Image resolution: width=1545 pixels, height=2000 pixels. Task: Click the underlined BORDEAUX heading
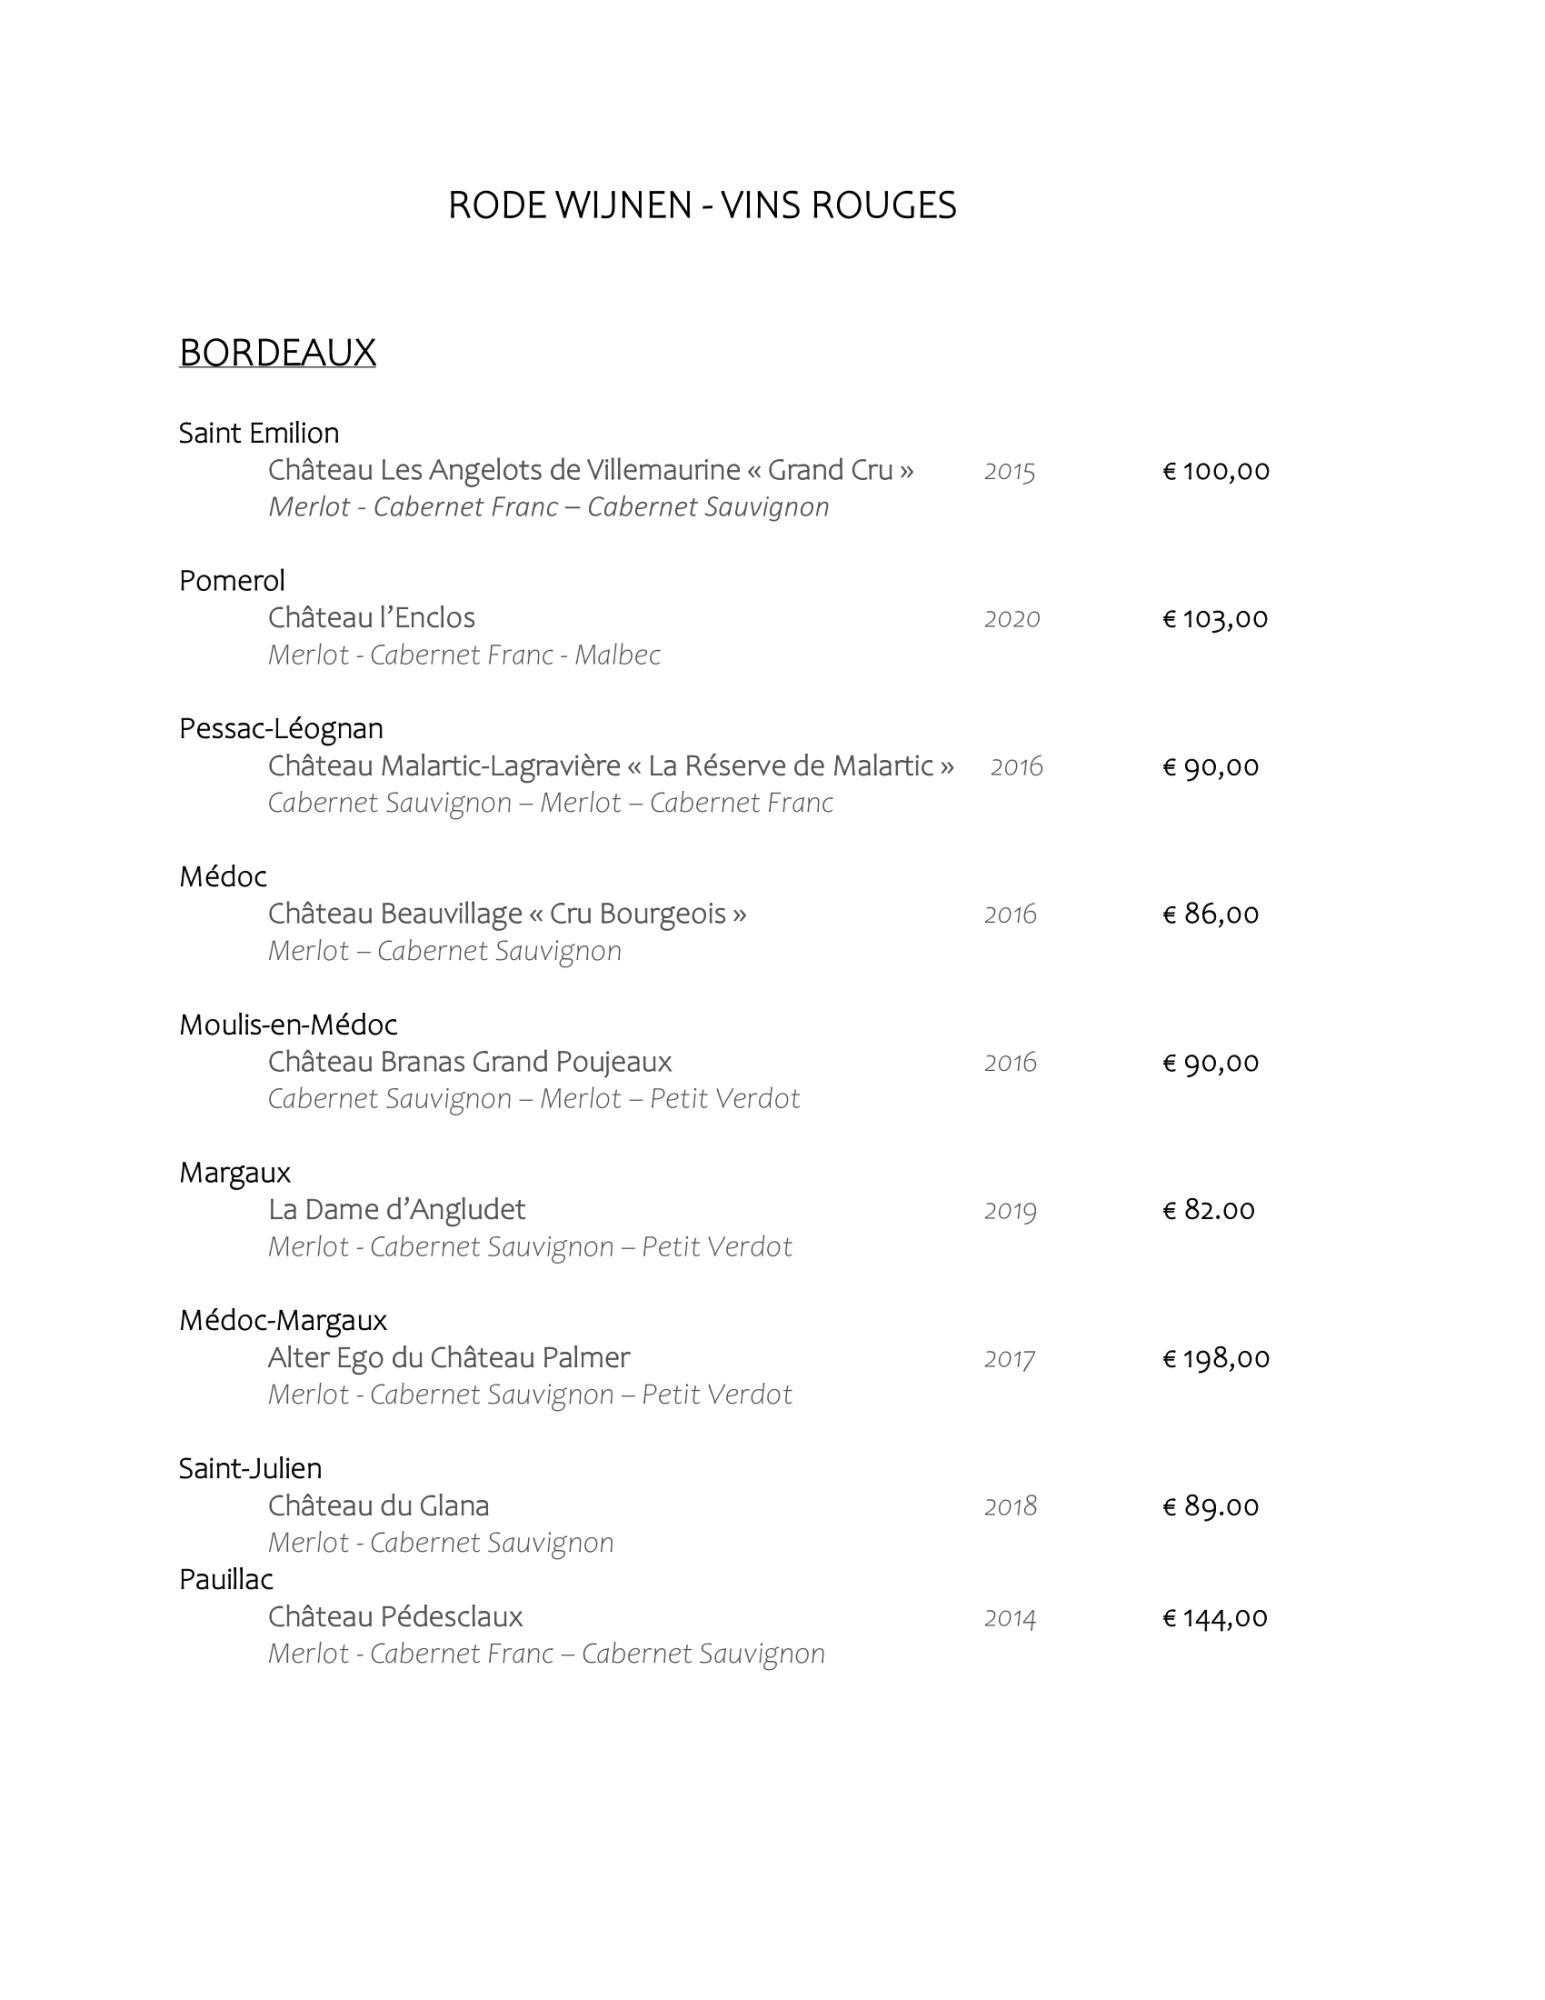[x=277, y=353]
